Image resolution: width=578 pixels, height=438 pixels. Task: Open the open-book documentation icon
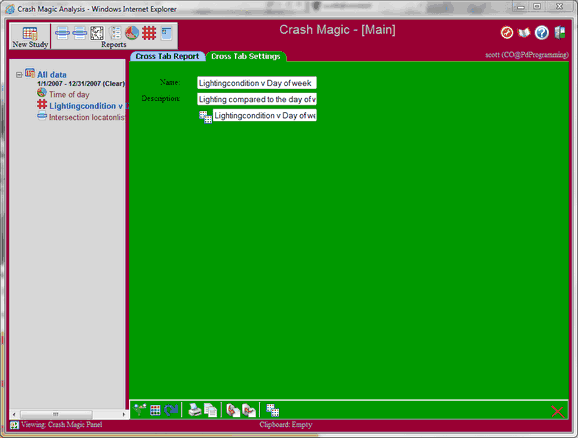pos(524,33)
